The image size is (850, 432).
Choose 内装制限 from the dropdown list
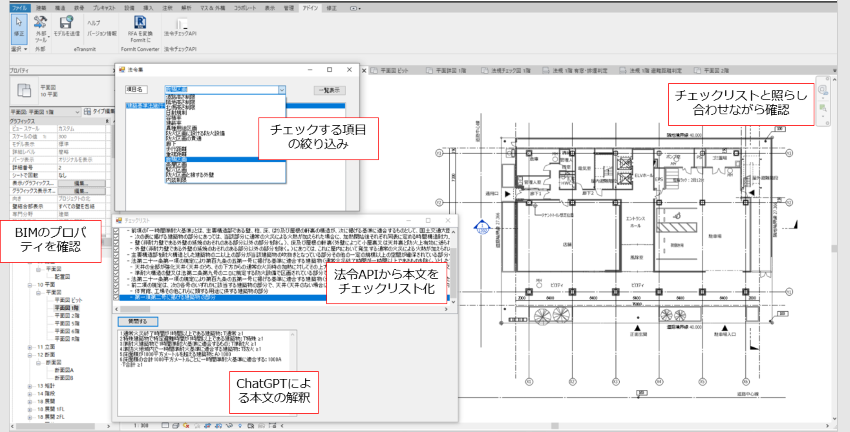(174, 179)
